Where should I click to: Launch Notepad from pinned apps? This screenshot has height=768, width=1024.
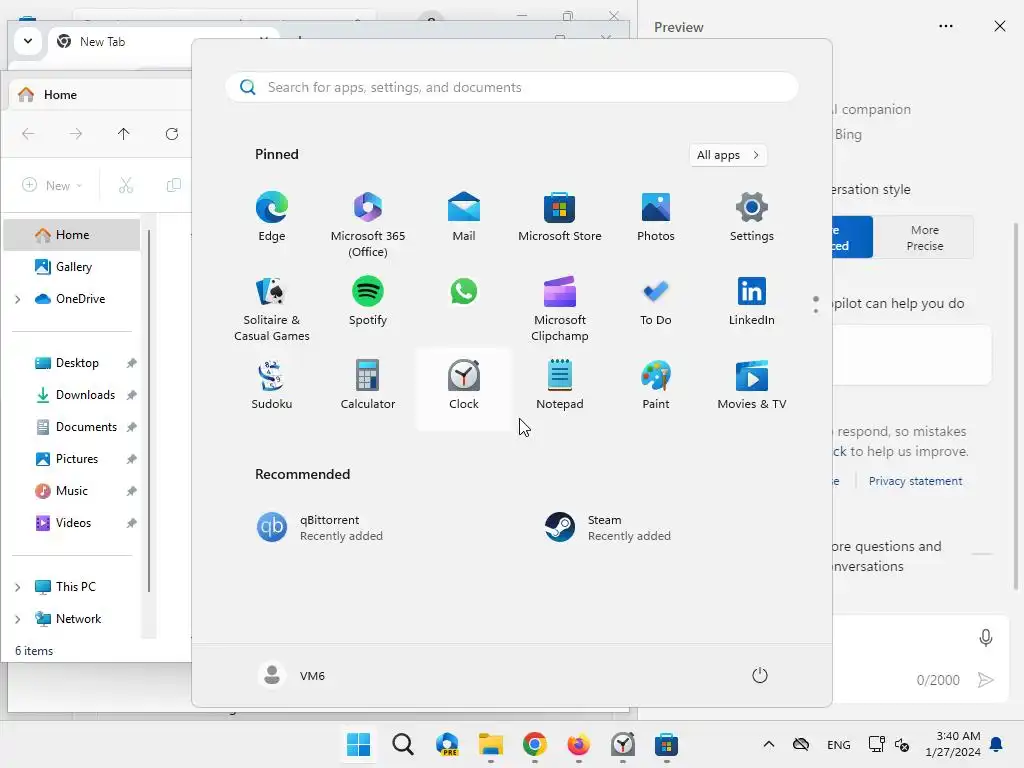coord(560,385)
